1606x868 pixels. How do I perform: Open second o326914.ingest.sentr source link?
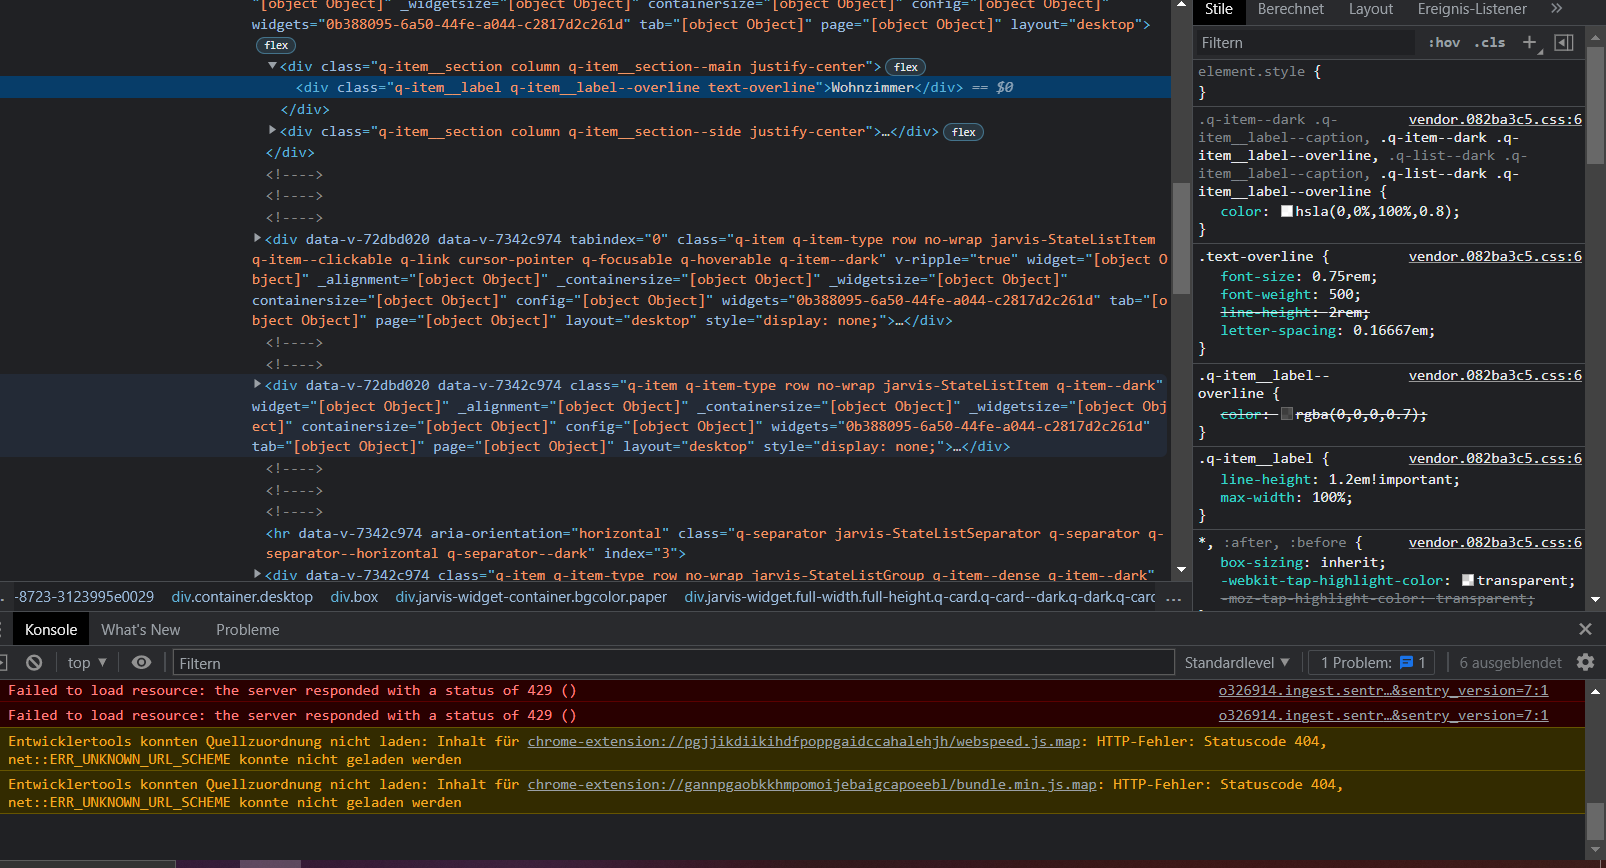pos(1383,715)
